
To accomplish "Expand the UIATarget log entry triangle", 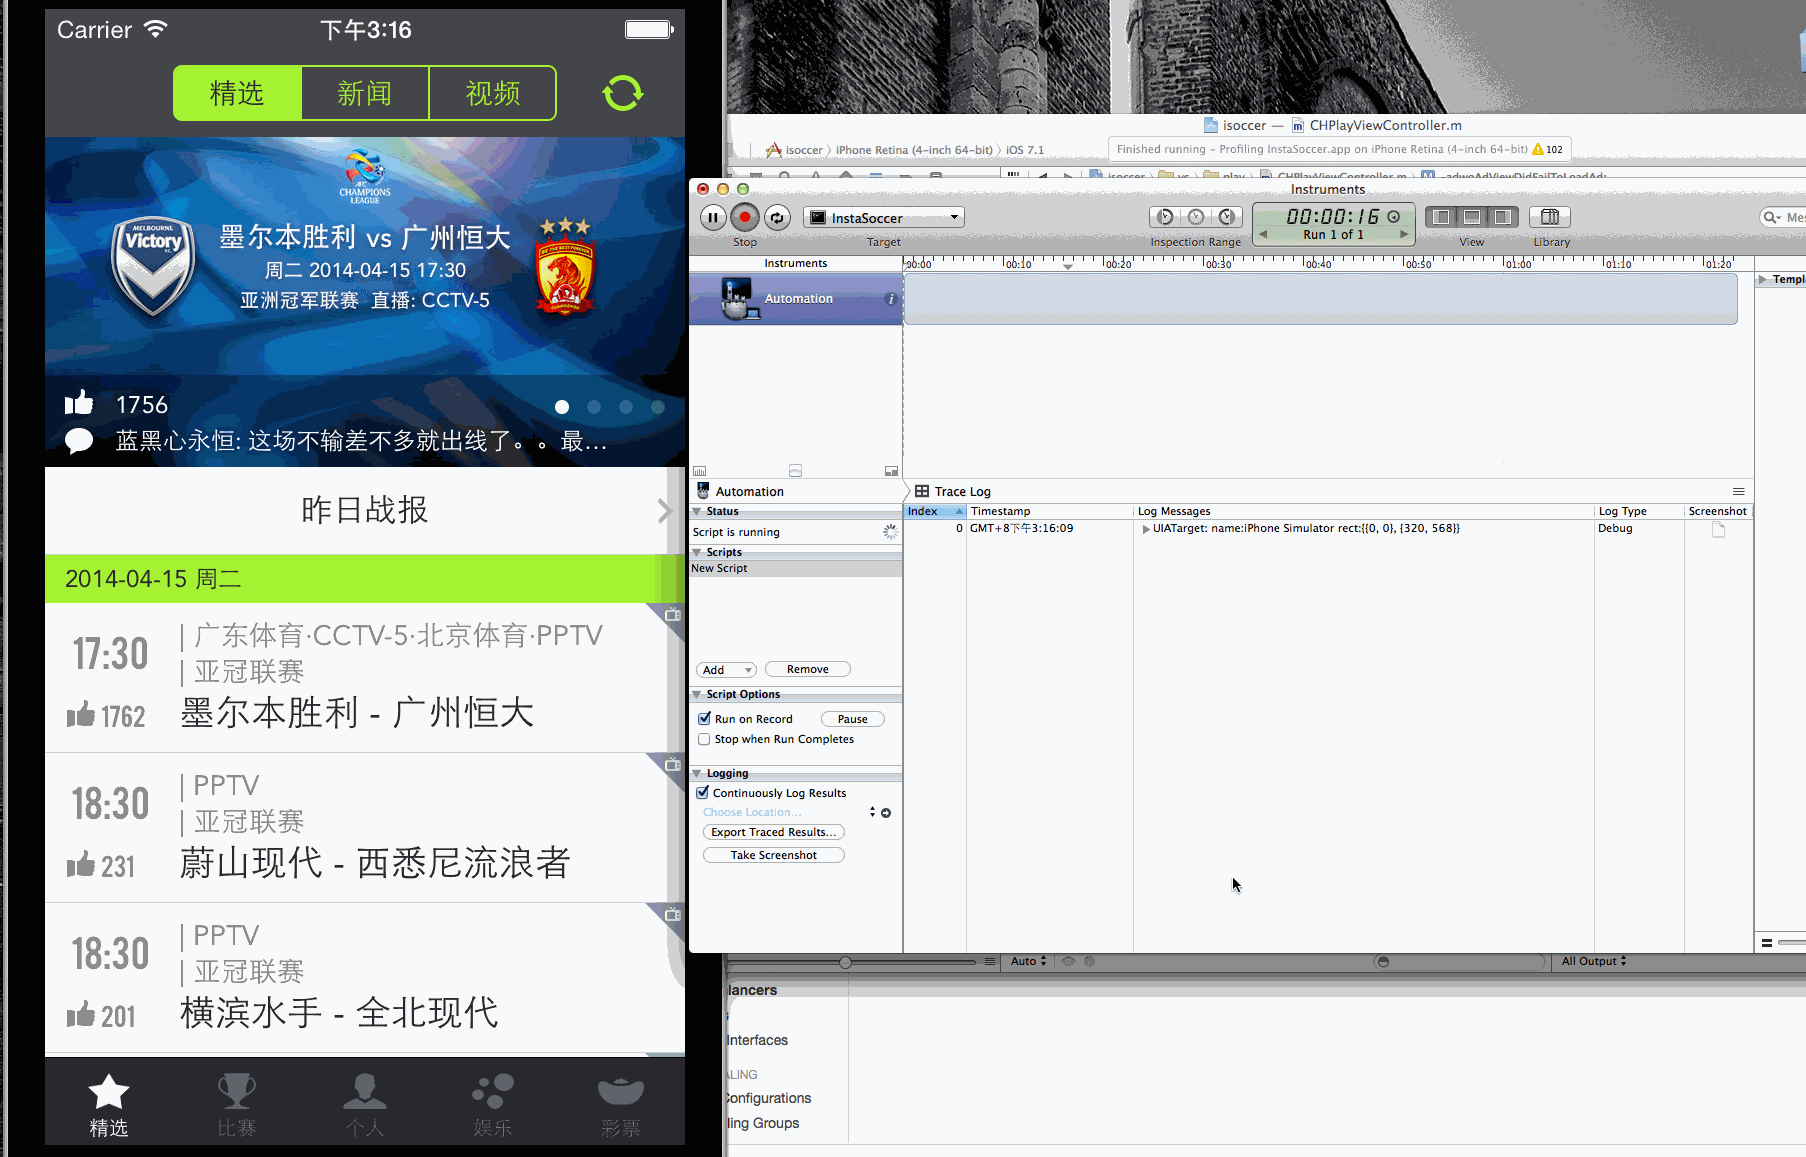I will 1146,528.
